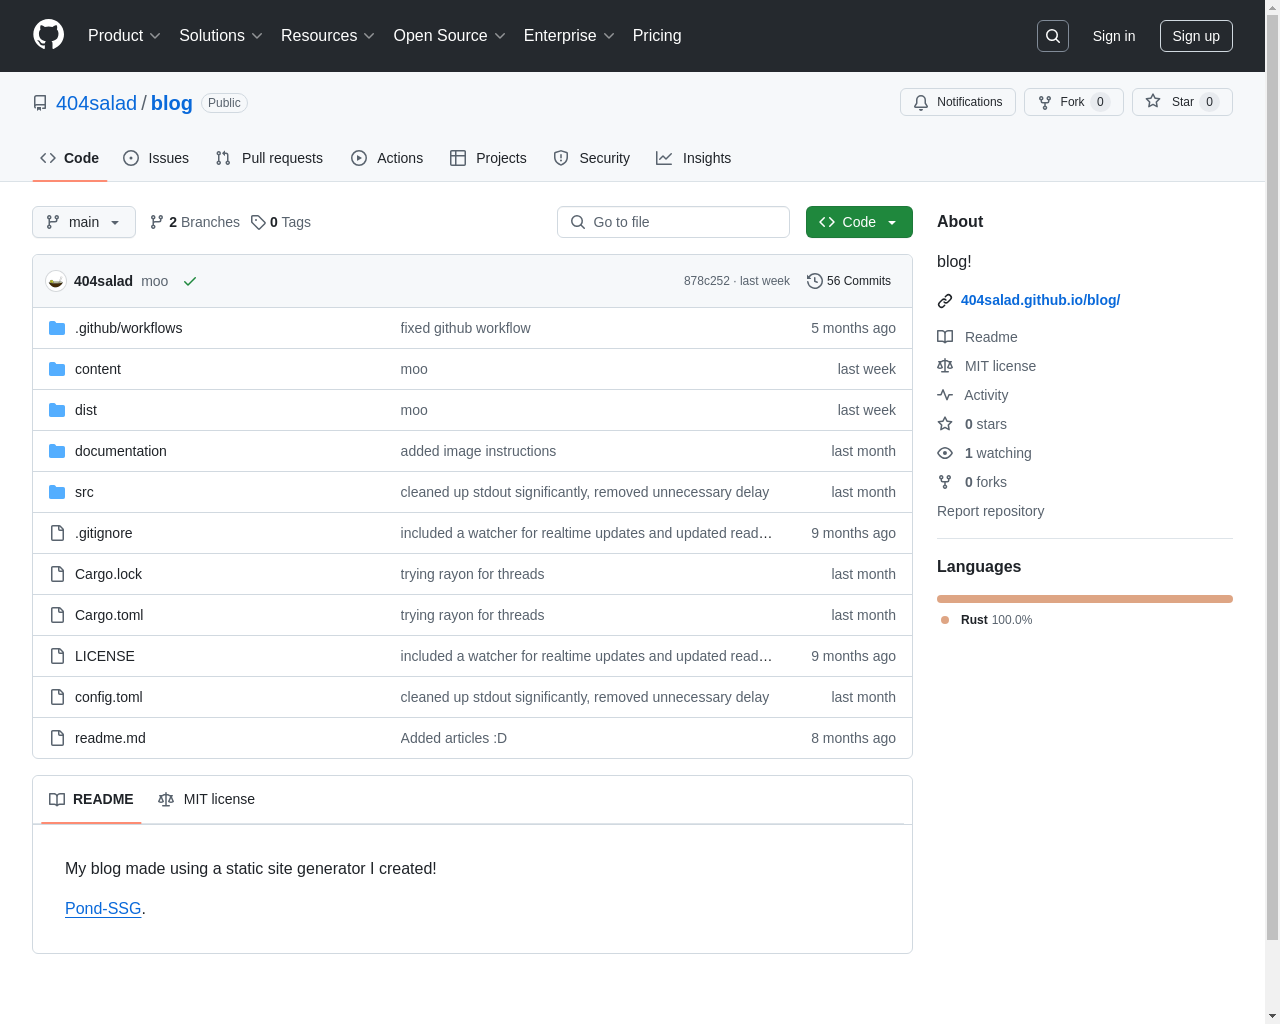Open the blog repository name link
The width and height of the screenshot is (1280, 1024).
click(171, 103)
